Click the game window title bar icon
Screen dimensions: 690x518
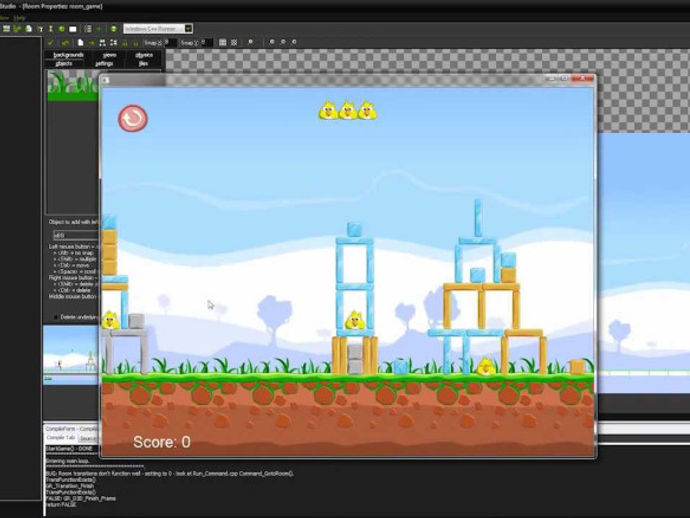pyautogui.click(x=106, y=80)
